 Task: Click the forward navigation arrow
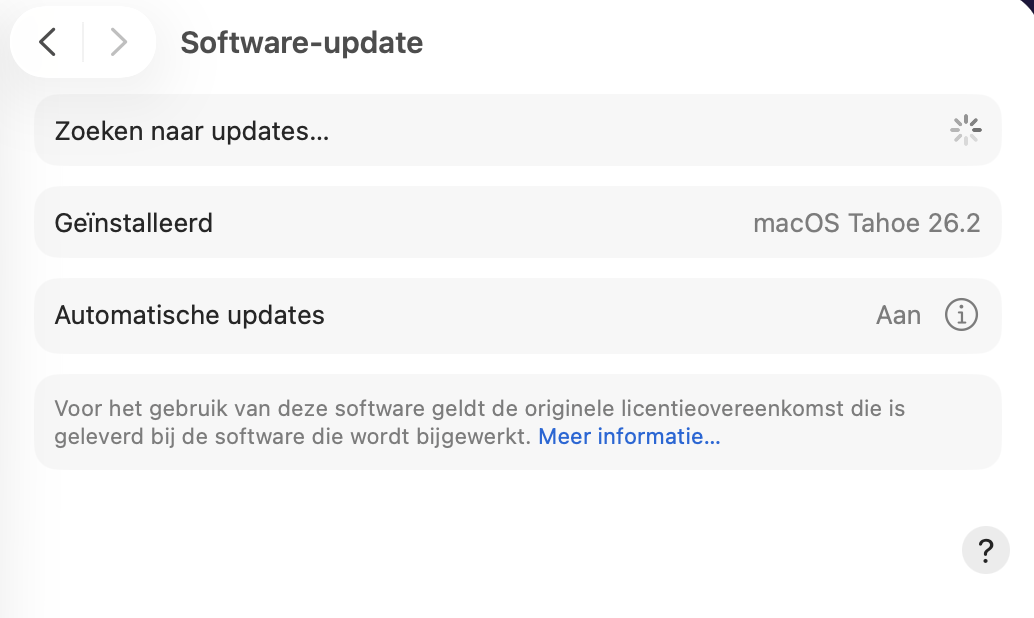[x=119, y=42]
